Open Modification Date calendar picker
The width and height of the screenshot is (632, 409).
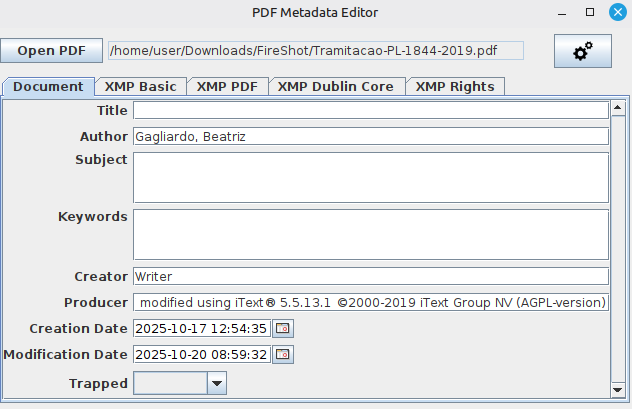(x=283, y=354)
